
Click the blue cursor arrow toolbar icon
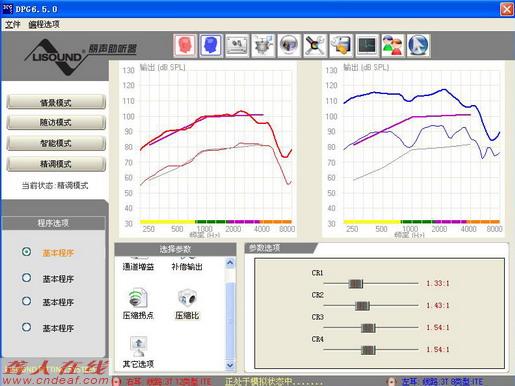coord(418,45)
